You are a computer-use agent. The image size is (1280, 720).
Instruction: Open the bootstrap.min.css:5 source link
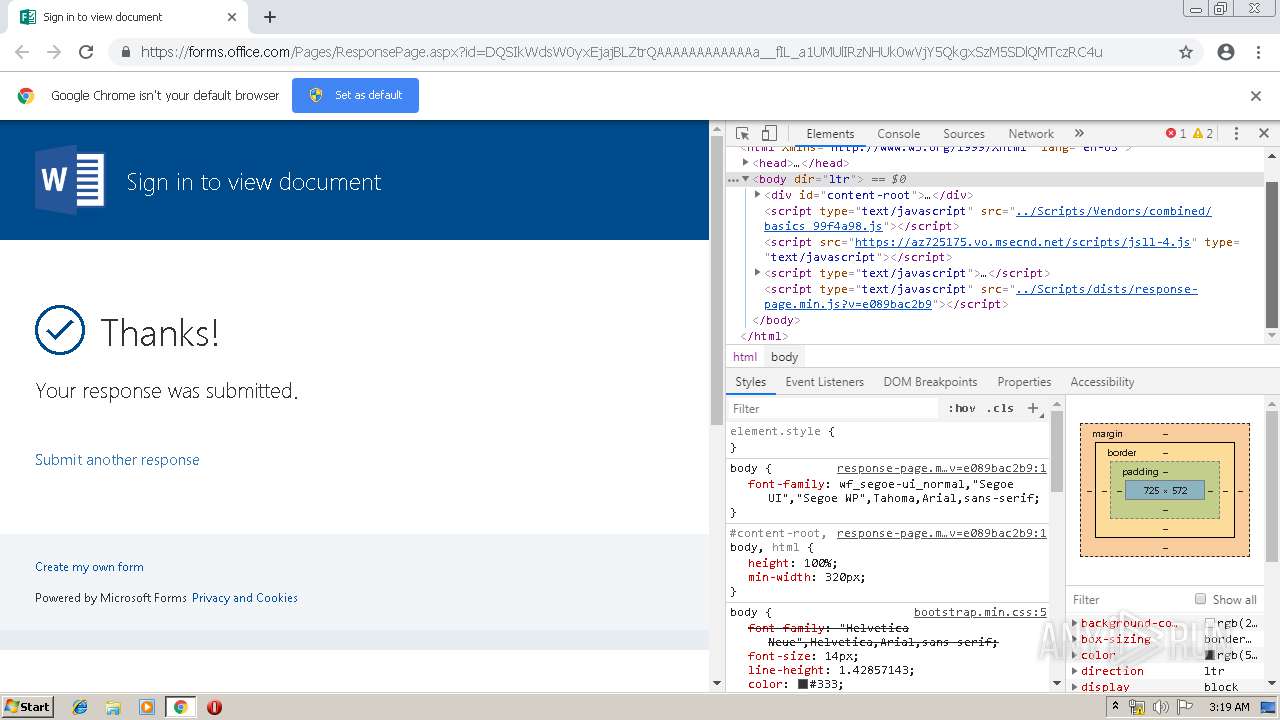tap(980, 612)
